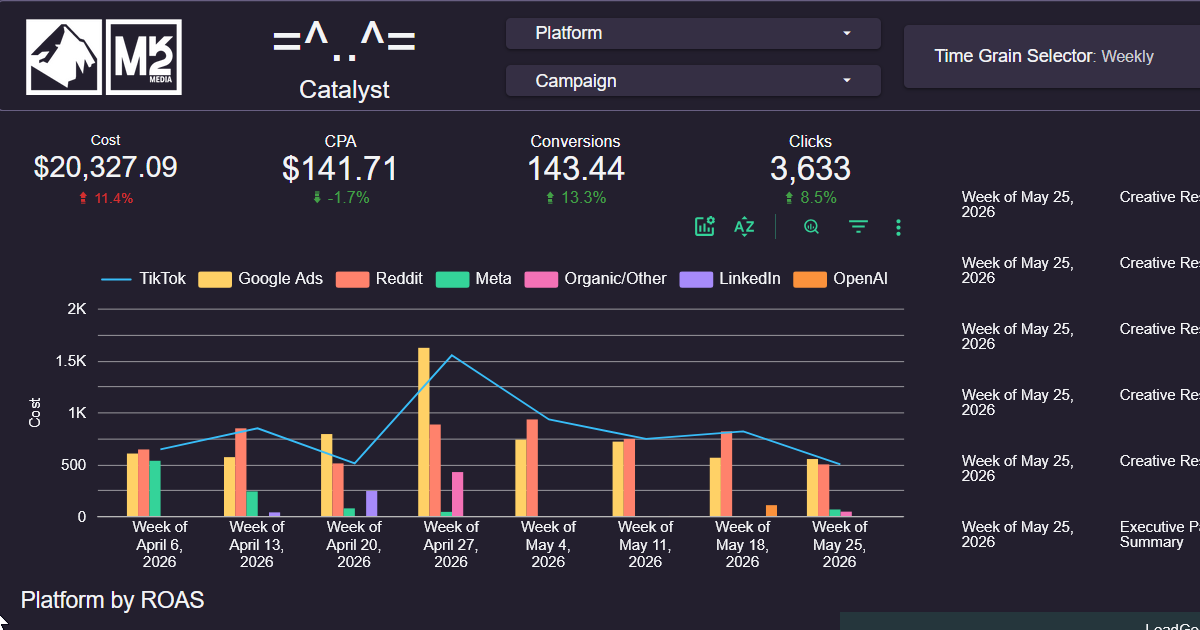
Task: Click the filter lines icon
Action: point(858,227)
